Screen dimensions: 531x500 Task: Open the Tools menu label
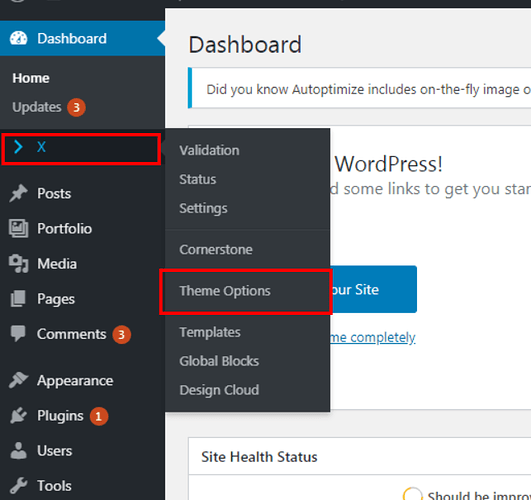point(54,486)
